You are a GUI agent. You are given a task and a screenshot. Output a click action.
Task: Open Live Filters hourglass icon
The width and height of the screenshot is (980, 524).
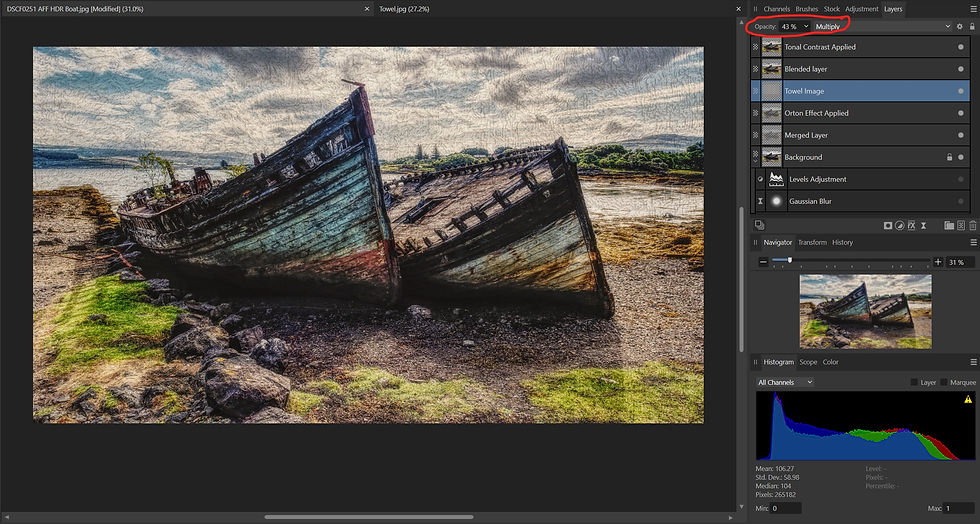click(923, 226)
